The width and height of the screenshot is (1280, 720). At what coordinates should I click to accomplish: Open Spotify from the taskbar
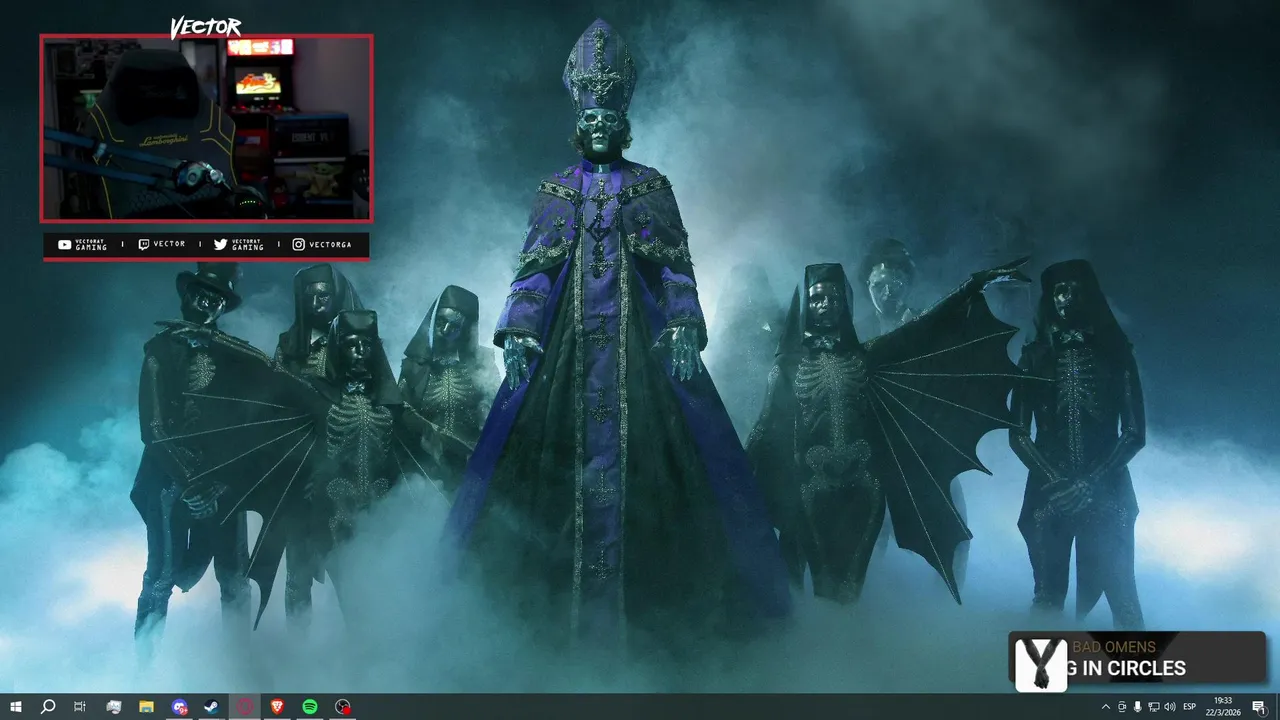pos(310,707)
